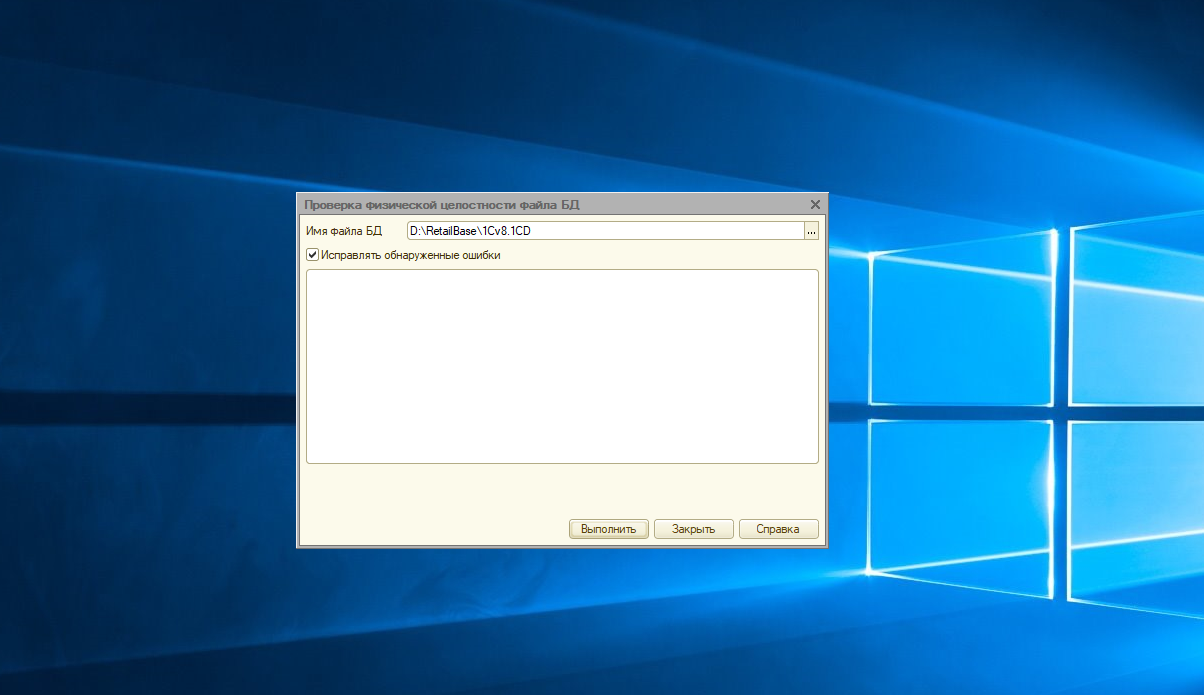Click the 'Имя файла БД' field label
The height and width of the screenshot is (695, 1204).
point(344,231)
